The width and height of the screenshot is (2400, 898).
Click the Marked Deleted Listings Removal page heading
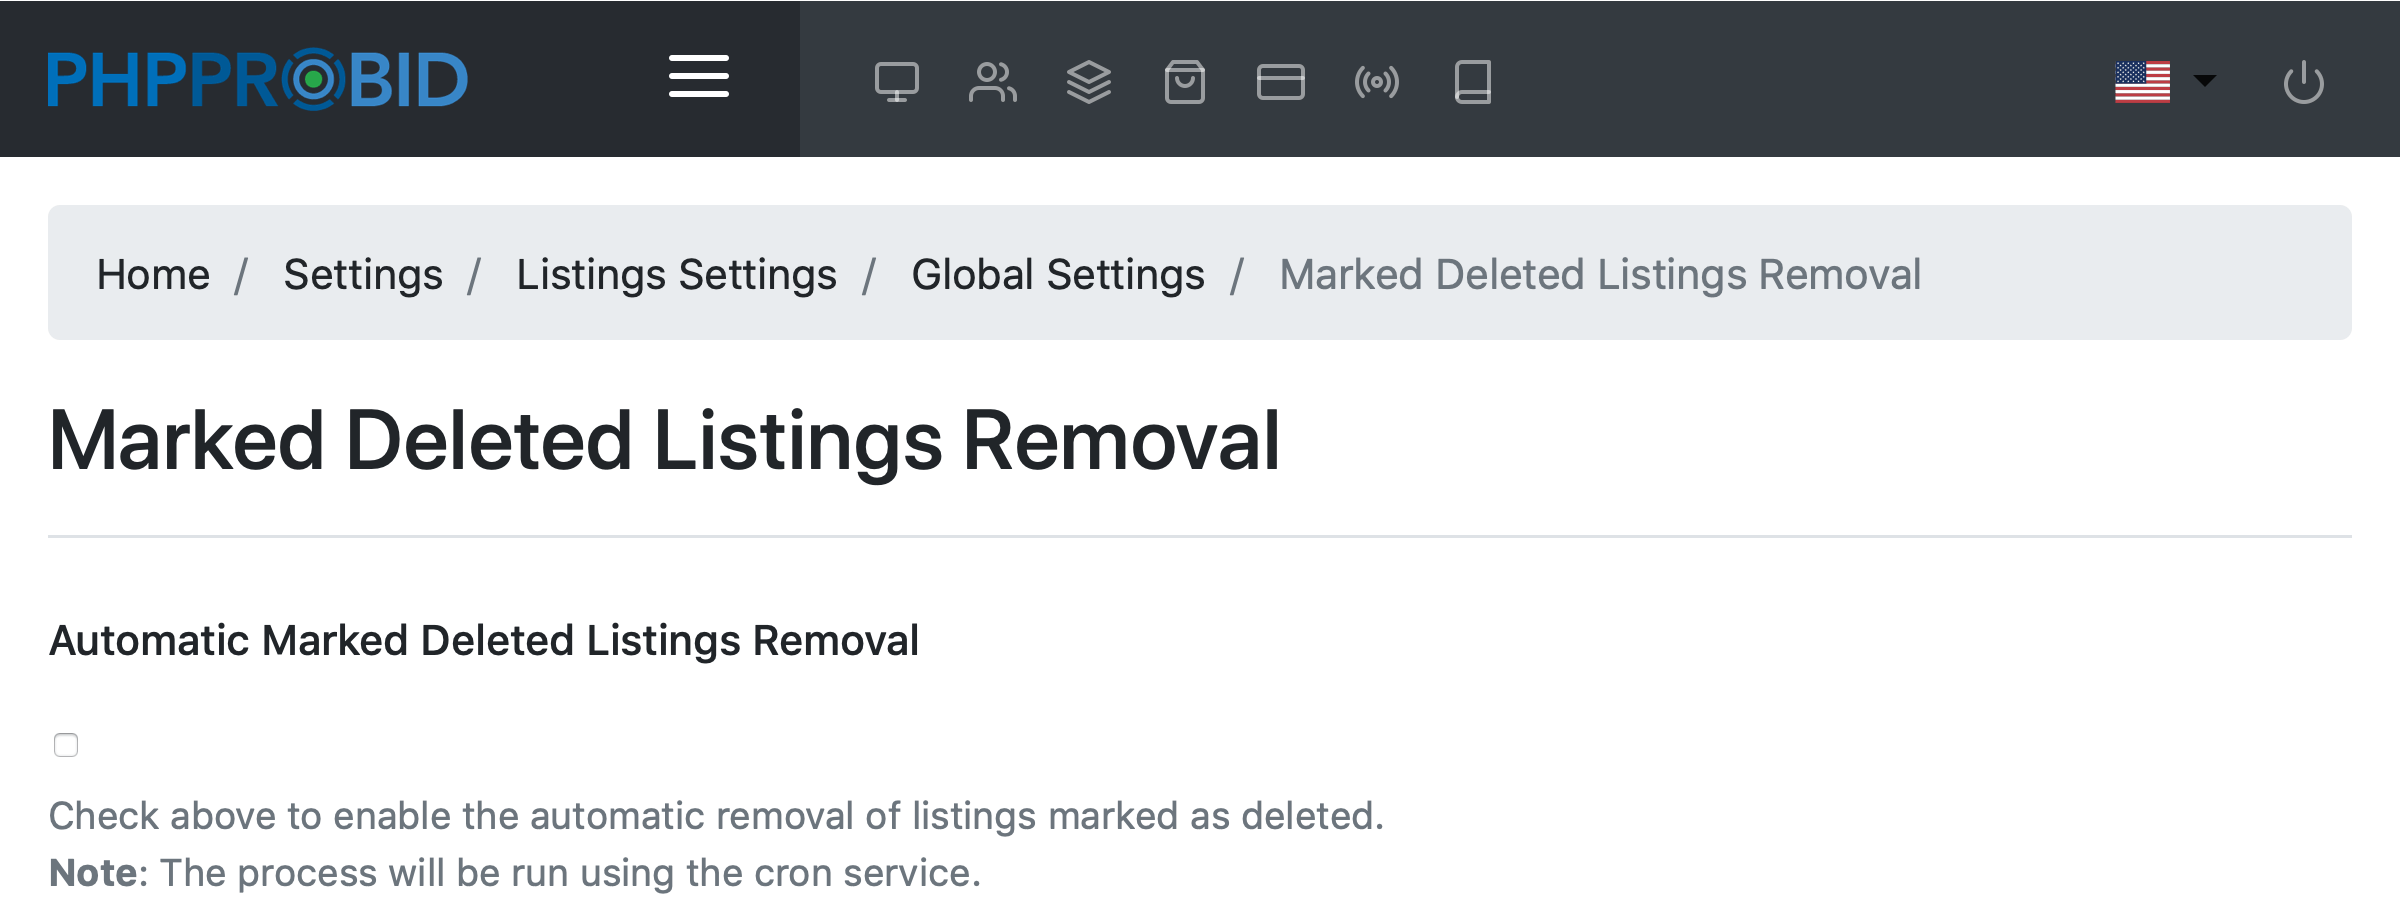pos(664,441)
